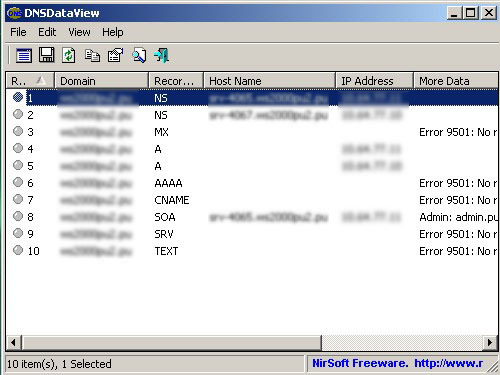
Task: Click Error 9501 text in SRV row
Action: click(458, 234)
